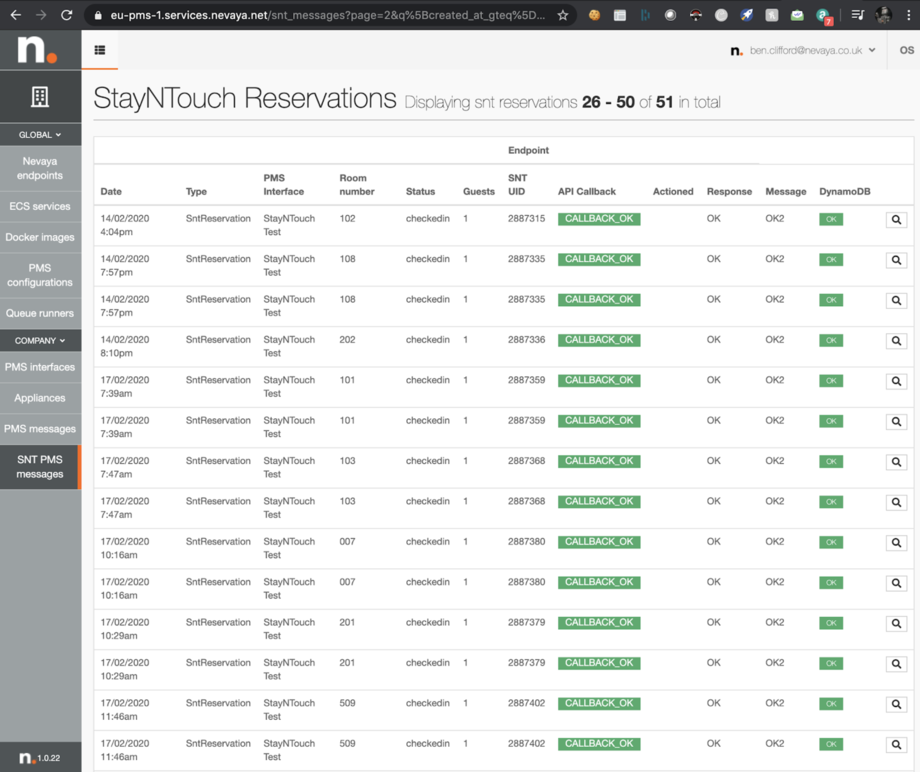Screen dimensions: 920x772
Task: Open the Chrome three-dot menu
Action: pos(908,15)
